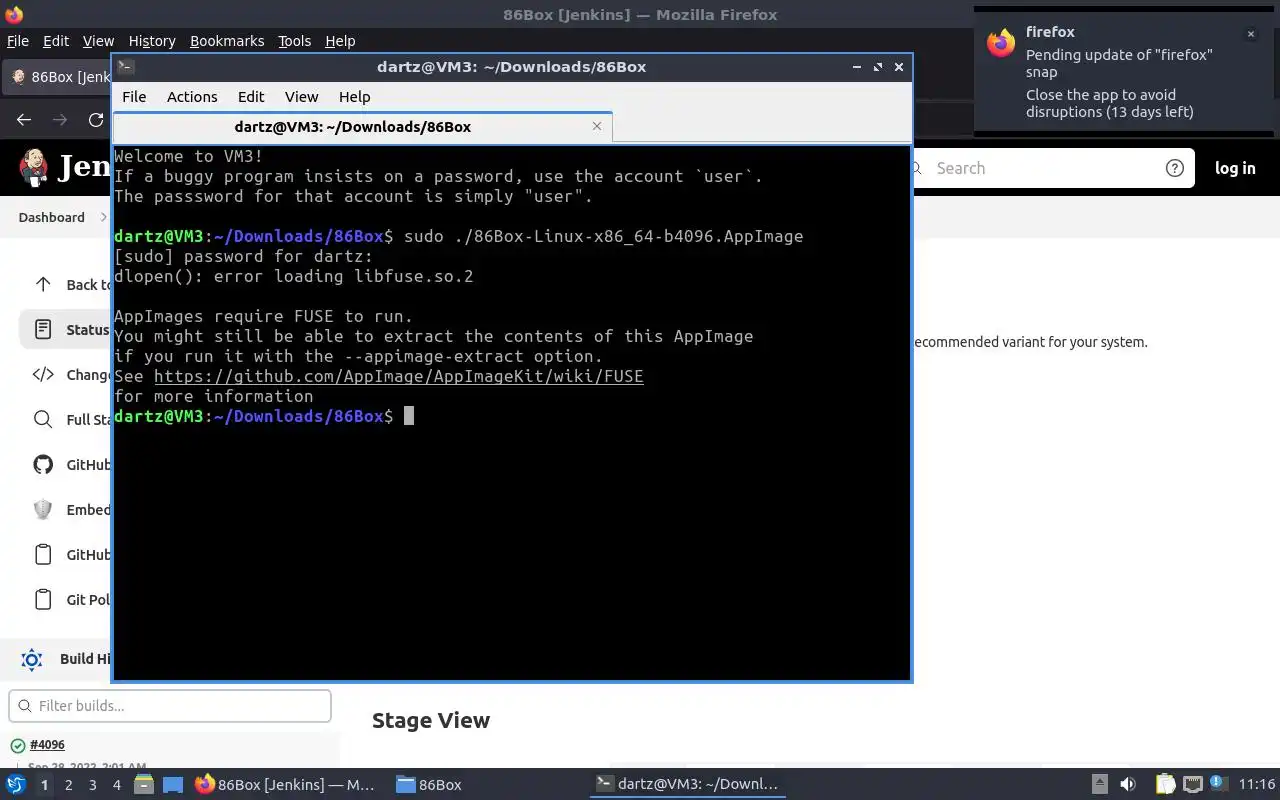Click the Back up-arrow icon in Jenkins sidebar
The width and height of the screenshot is (1280, 800).
(43, 284)
